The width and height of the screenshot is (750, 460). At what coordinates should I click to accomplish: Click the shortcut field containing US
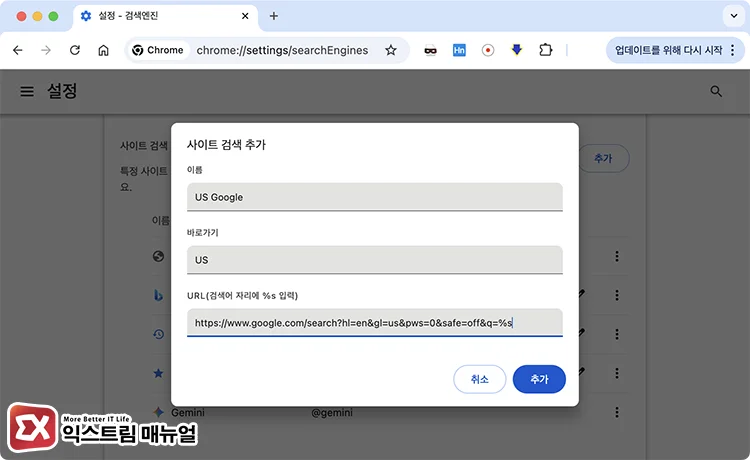coord(375,260)
